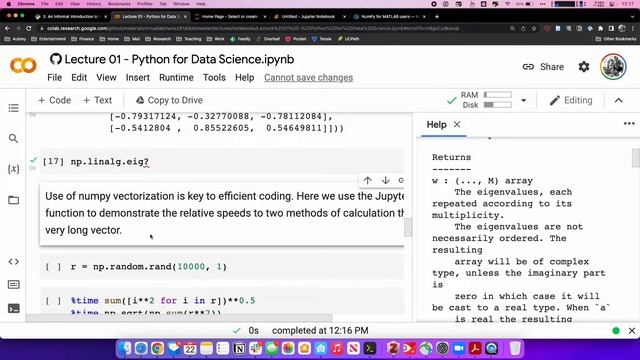Click the RAM usage bar
This screenshot has height=360, width=640.
pos(498,95)
